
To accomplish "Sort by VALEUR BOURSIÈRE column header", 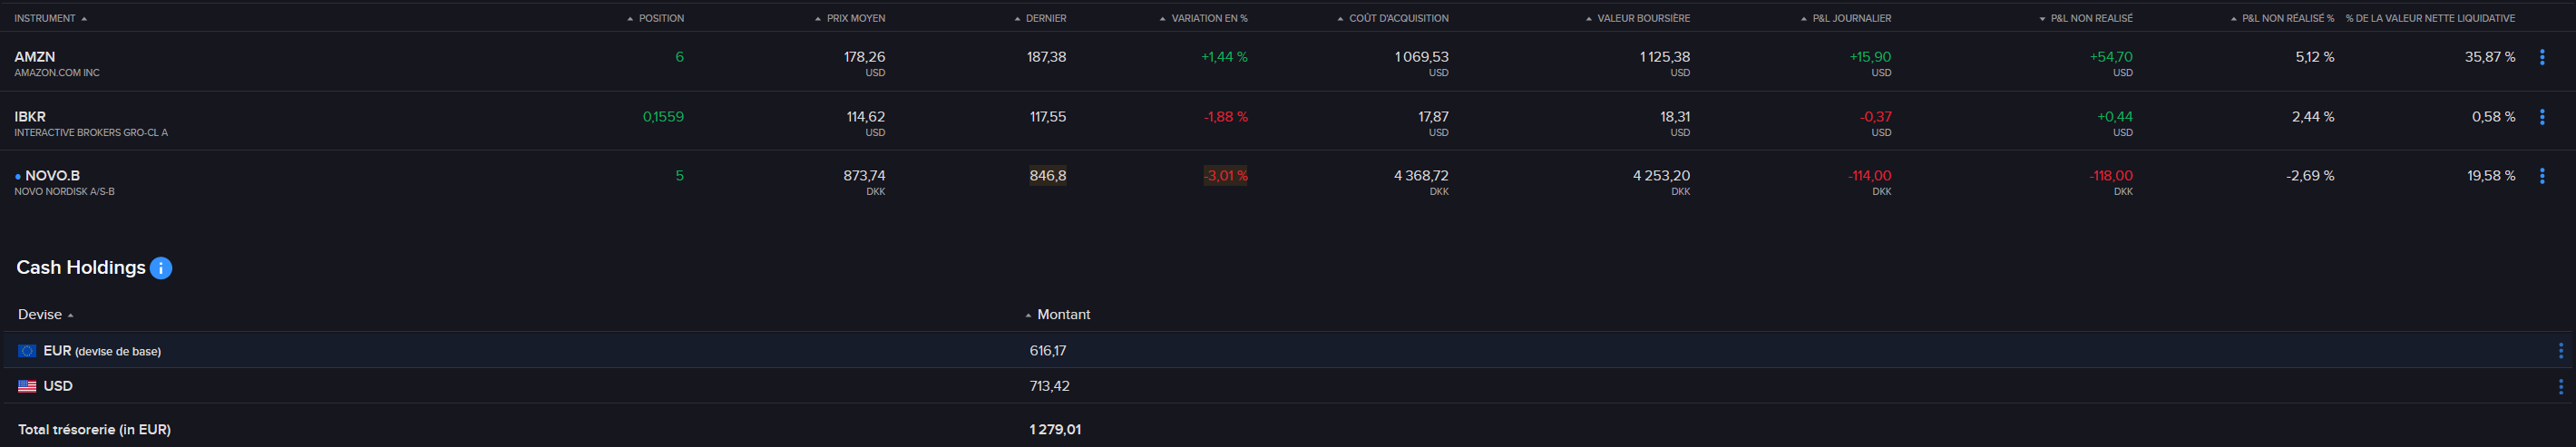I will click(x=1643, y=18).
